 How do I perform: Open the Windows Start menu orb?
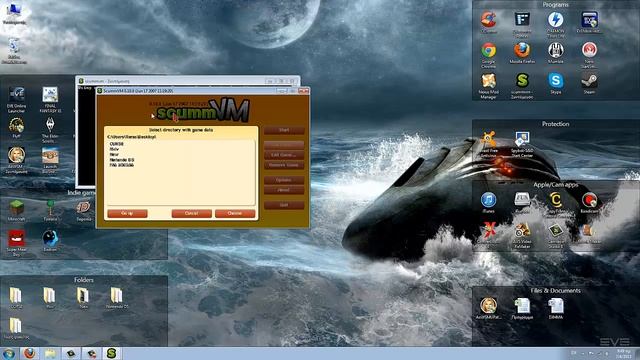9,353
